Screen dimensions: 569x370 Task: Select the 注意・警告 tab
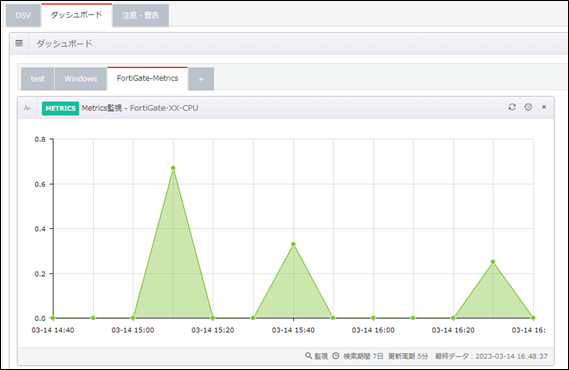click(x=140, y=15)
